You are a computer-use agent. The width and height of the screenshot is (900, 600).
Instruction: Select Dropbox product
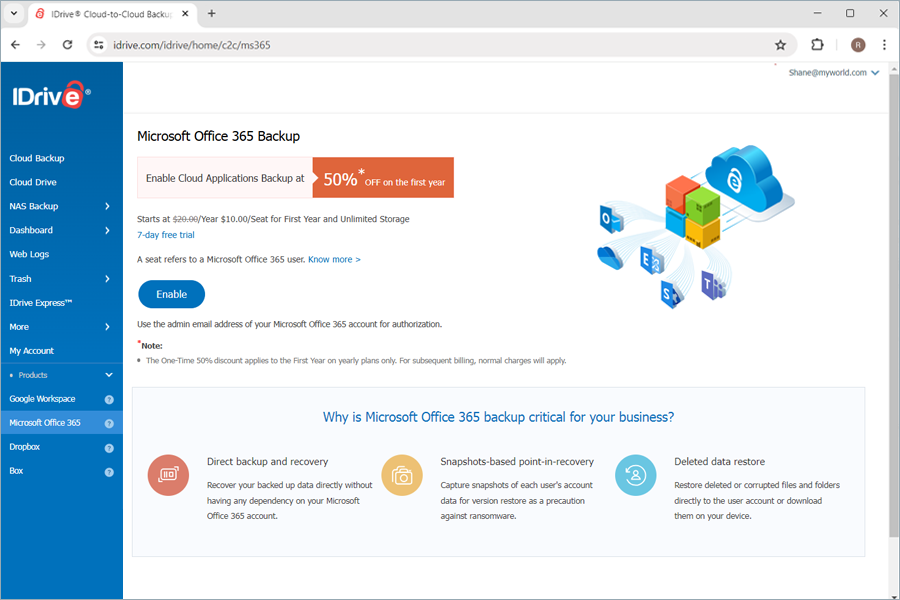point(25,447)
